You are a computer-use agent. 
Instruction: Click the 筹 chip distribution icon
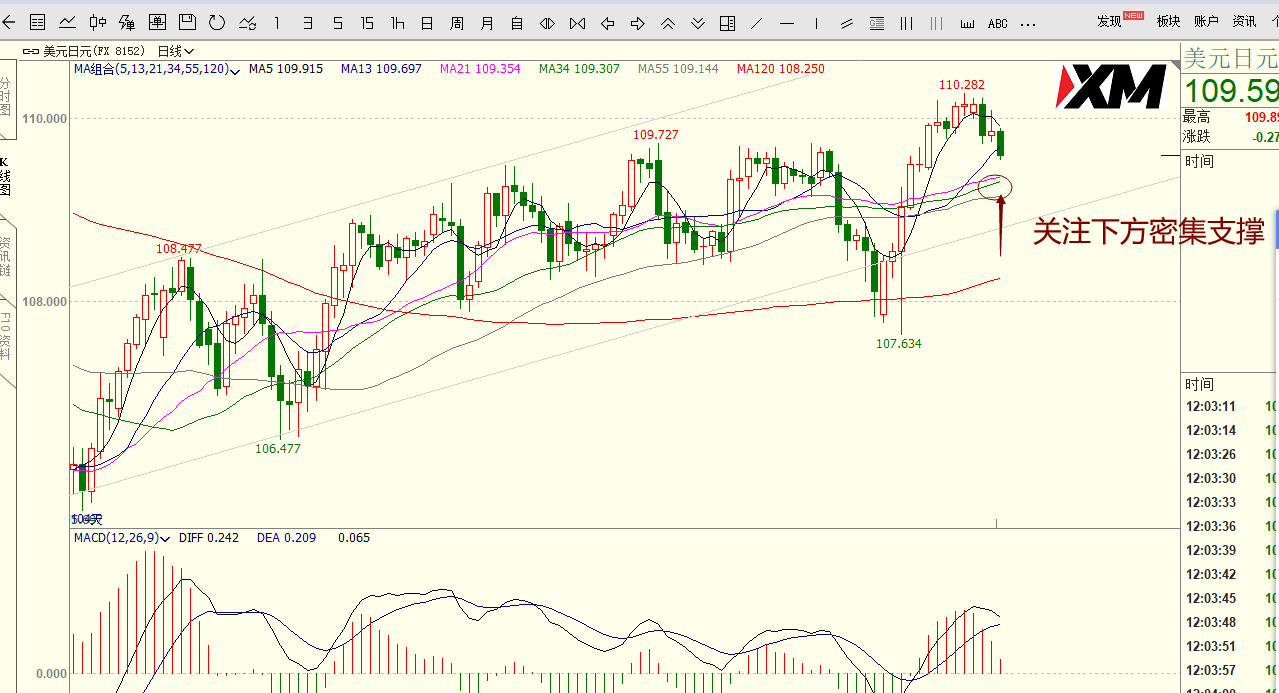(x=128, y=22)
